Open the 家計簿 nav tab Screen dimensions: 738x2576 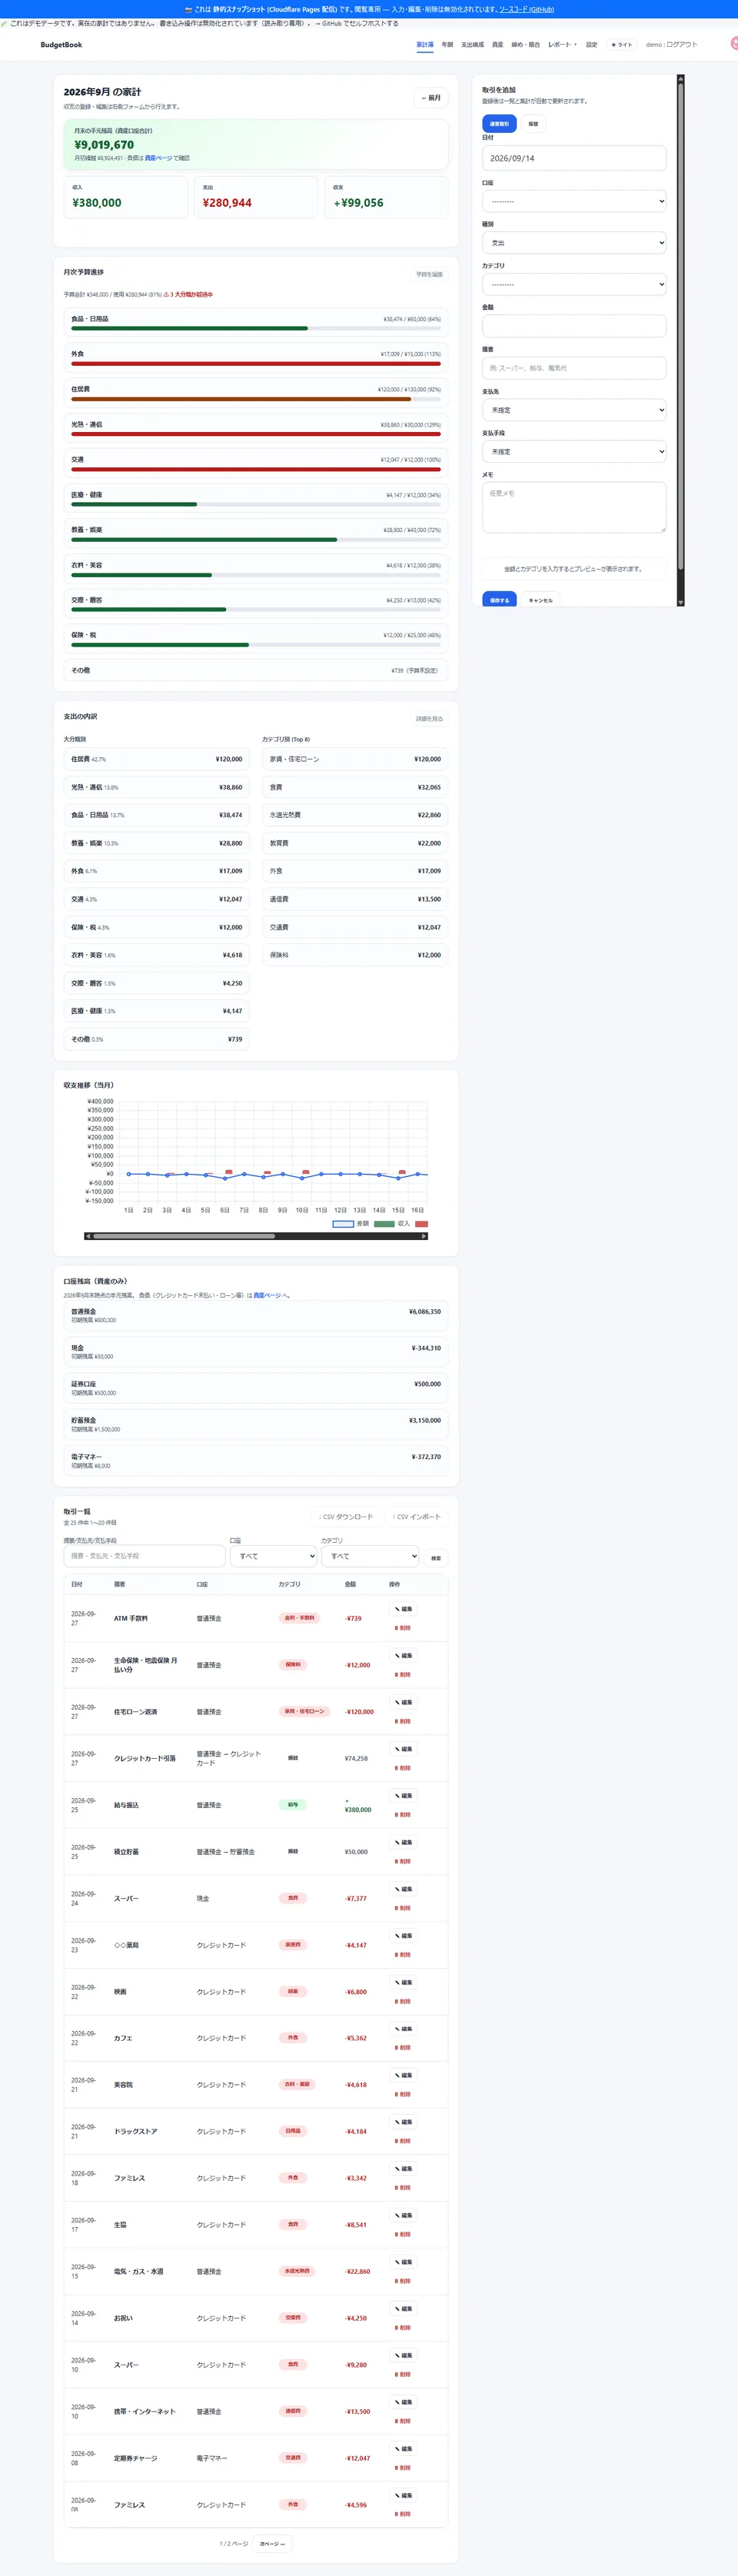(x=425, y=45)
